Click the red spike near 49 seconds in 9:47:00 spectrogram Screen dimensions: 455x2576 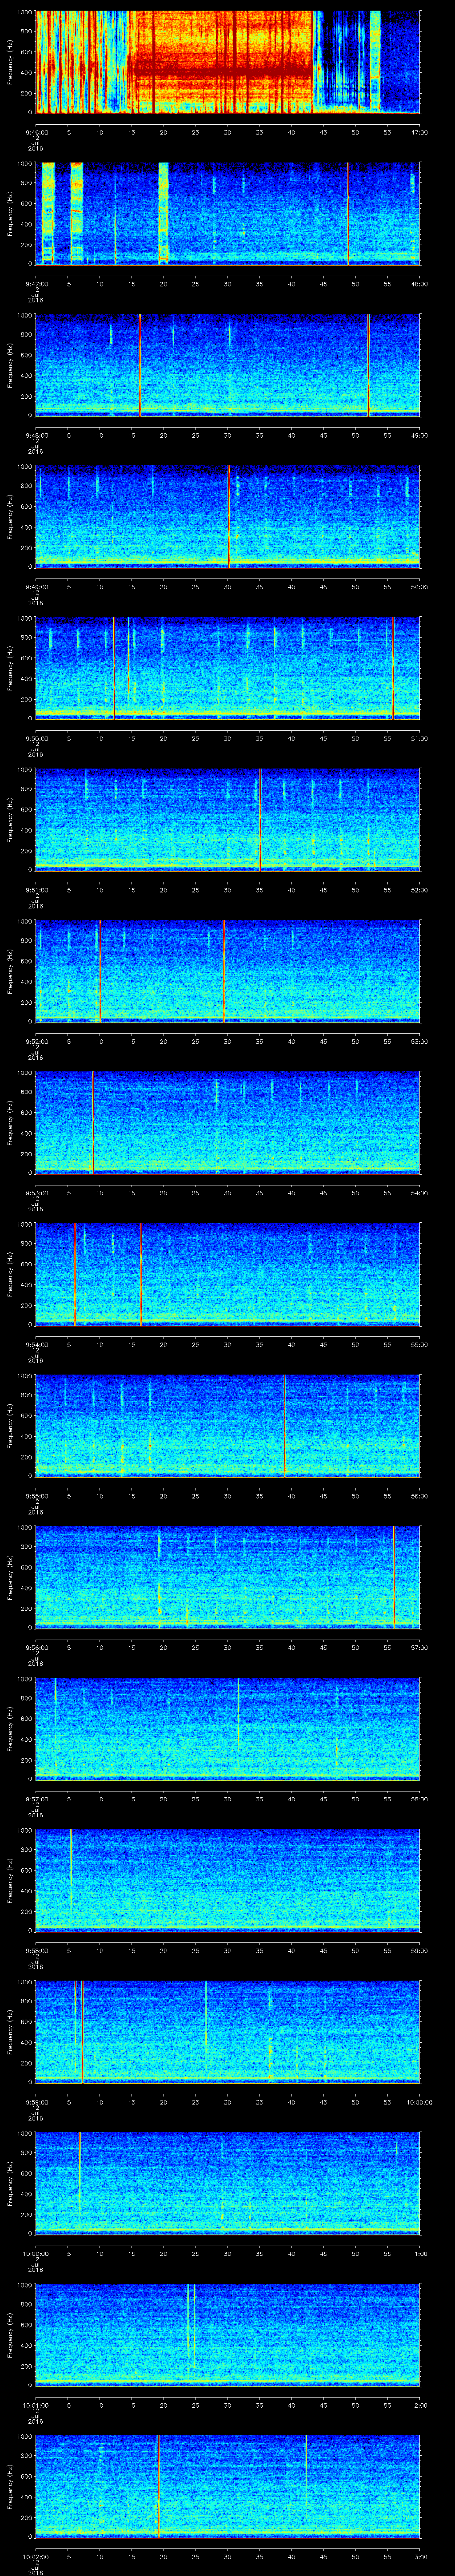click(348, 214)
